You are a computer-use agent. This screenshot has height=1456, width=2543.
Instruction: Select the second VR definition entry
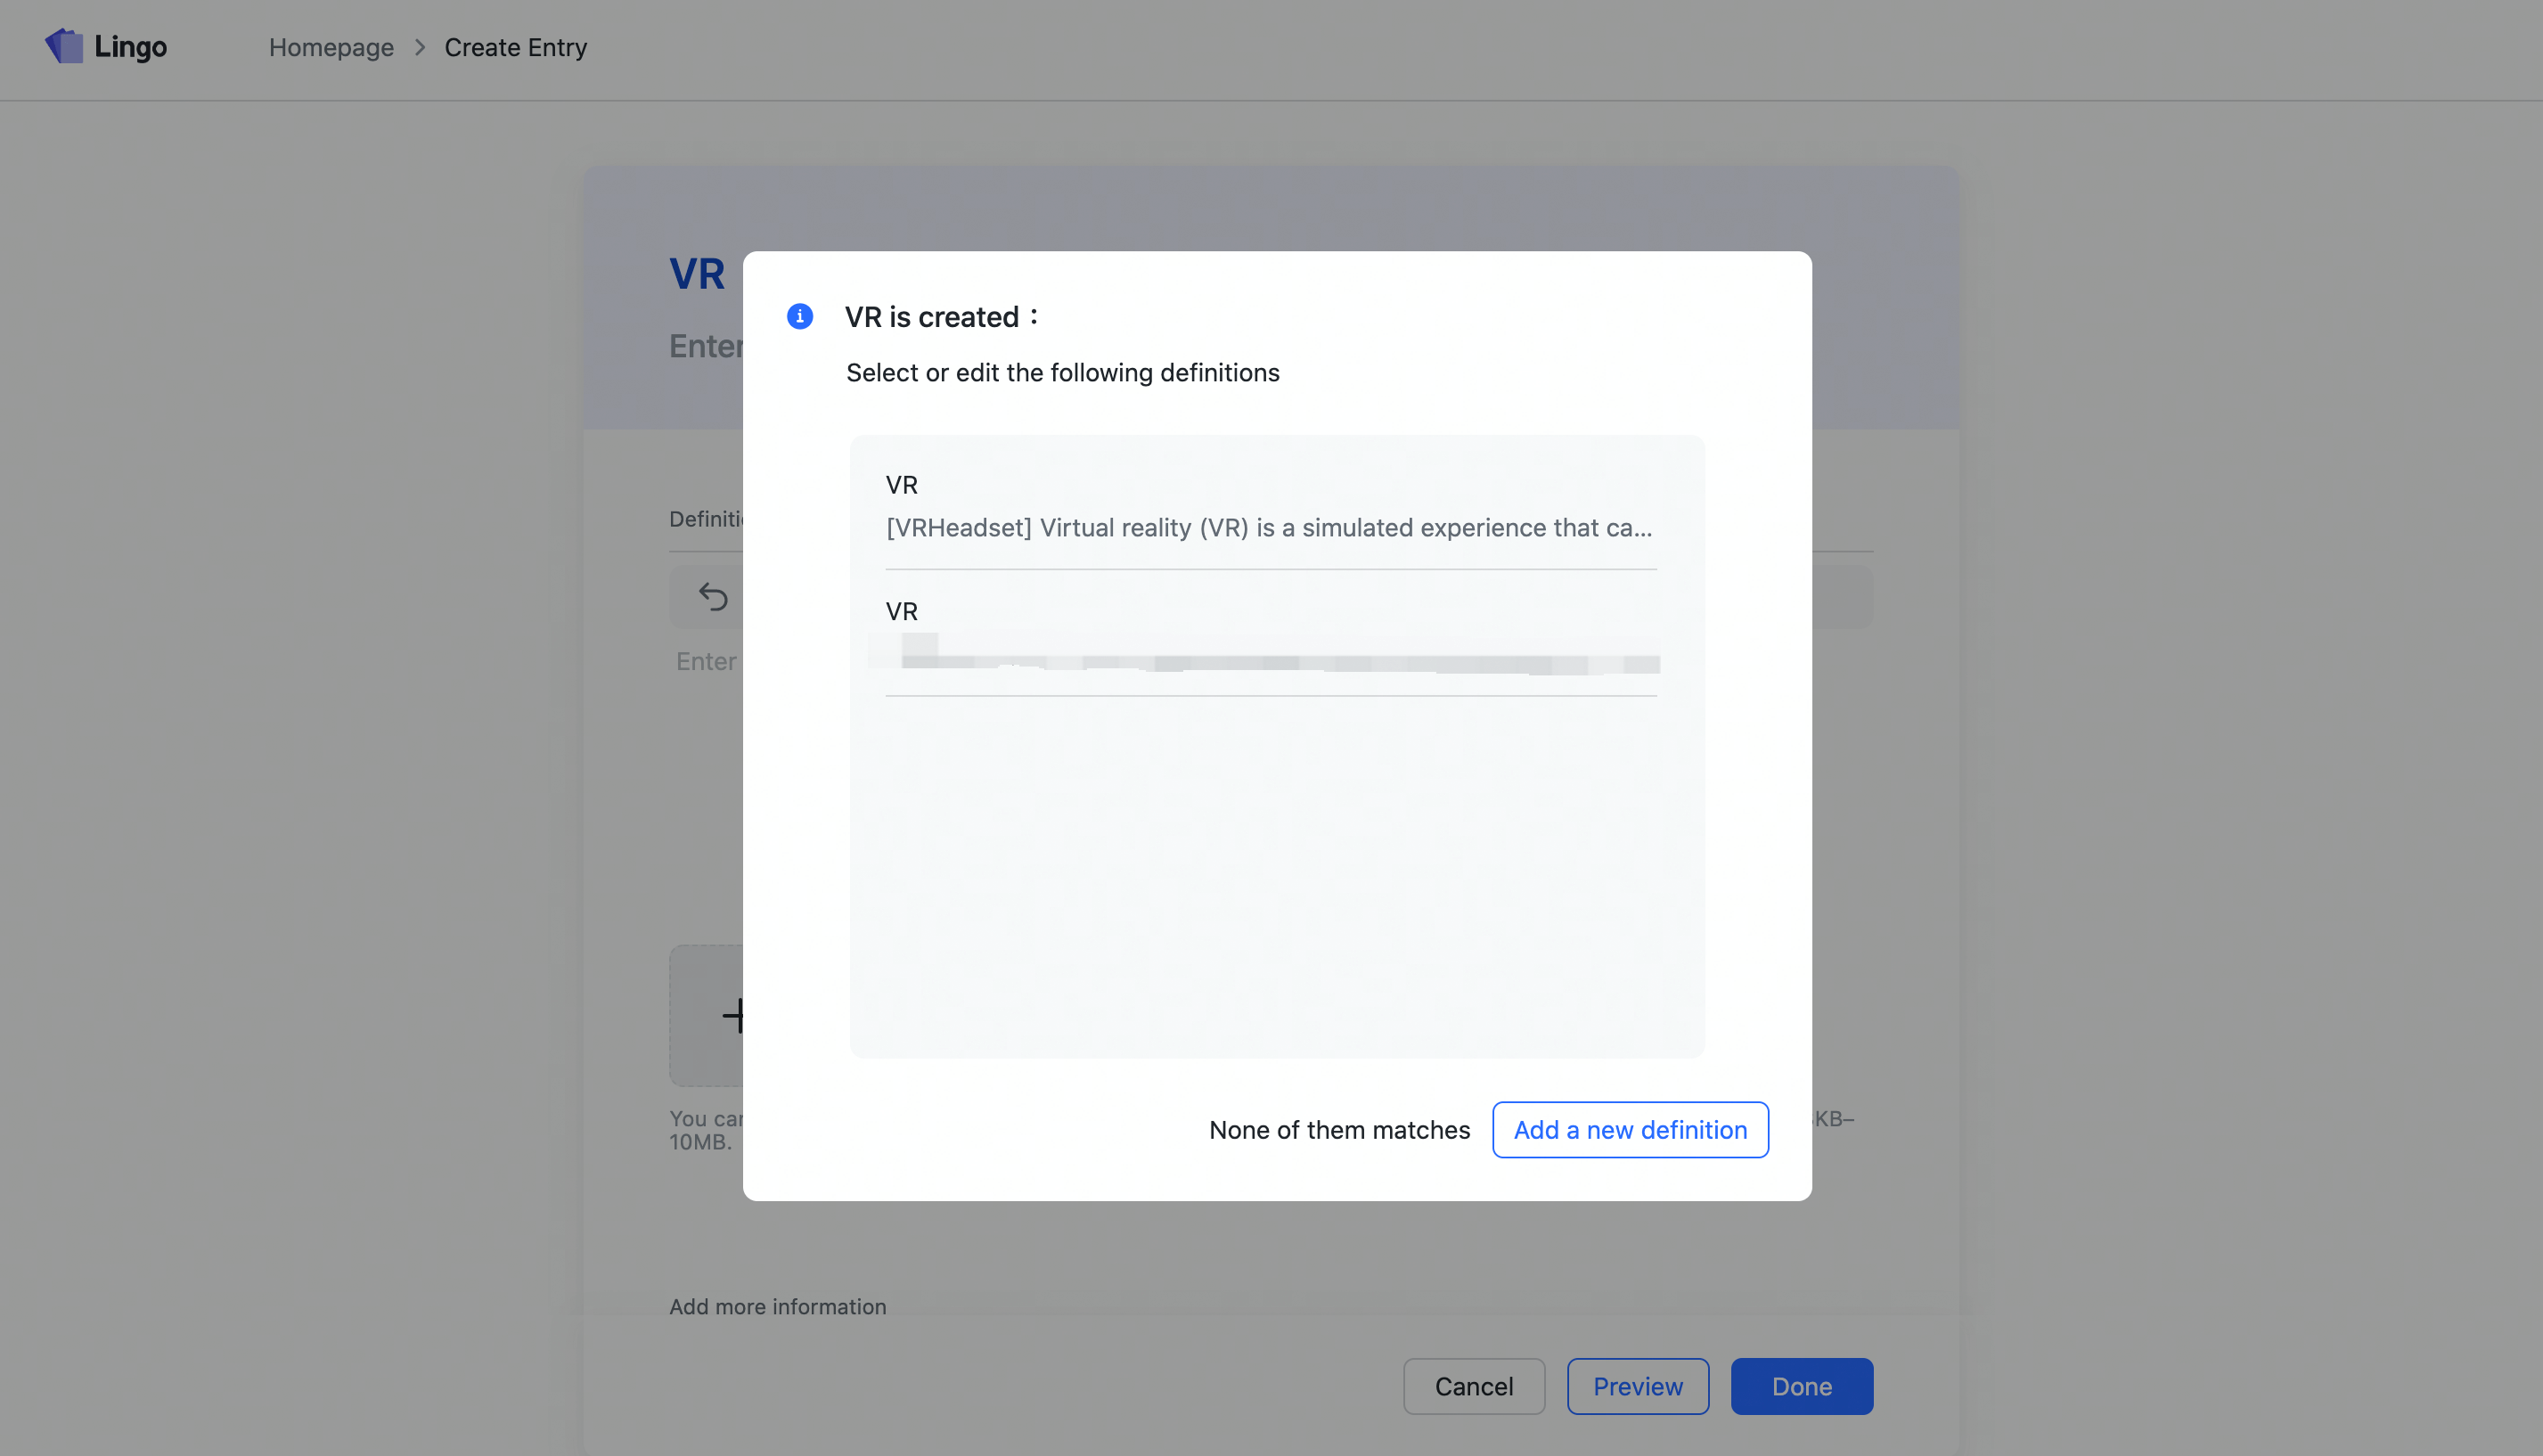click(1270, 635)
